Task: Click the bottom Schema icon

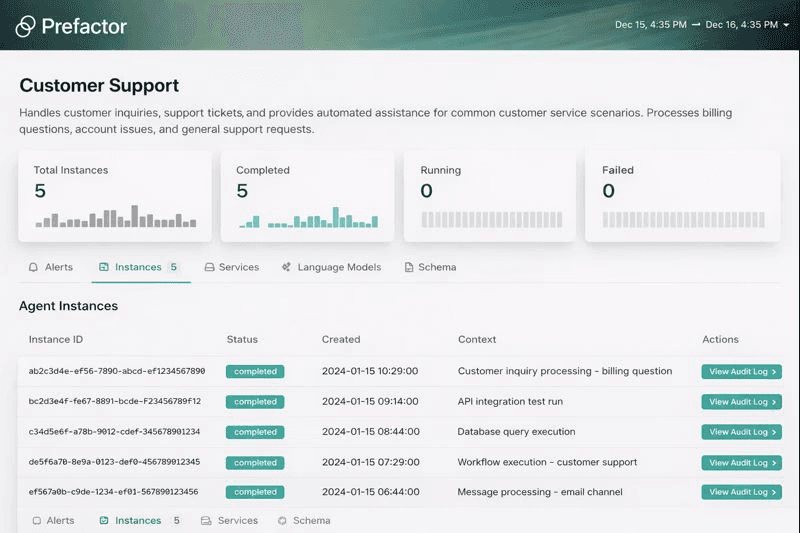Action: [282, 521]
